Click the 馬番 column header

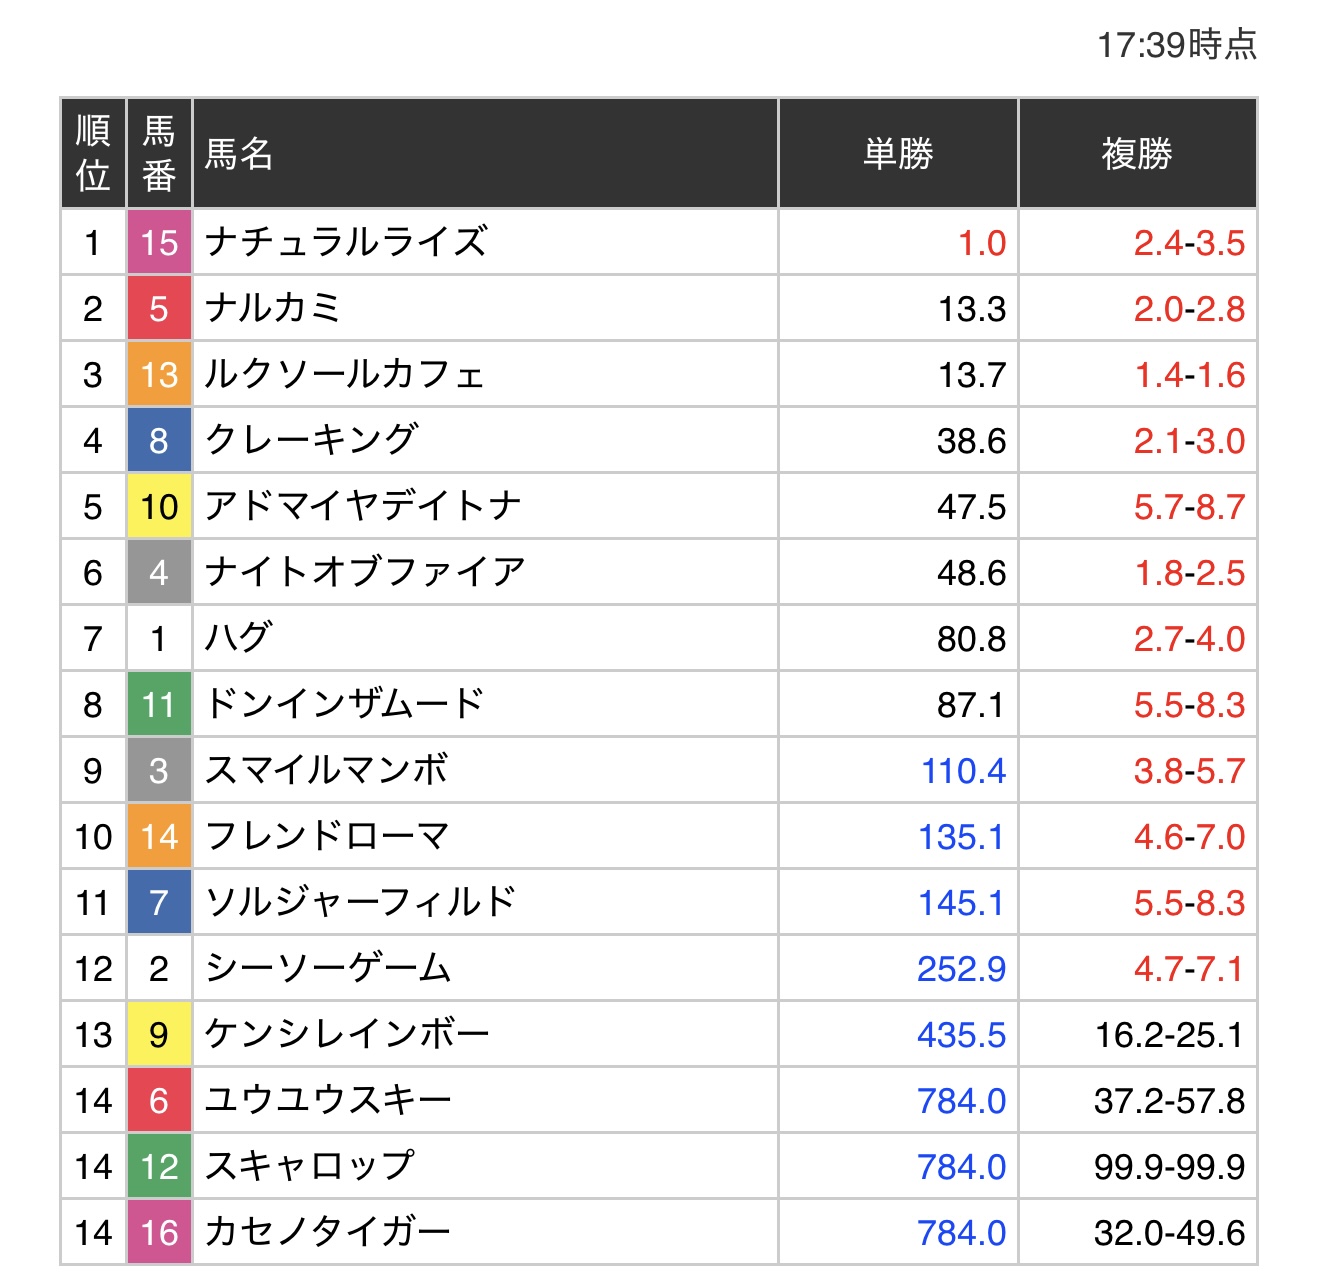click(159, 154)
